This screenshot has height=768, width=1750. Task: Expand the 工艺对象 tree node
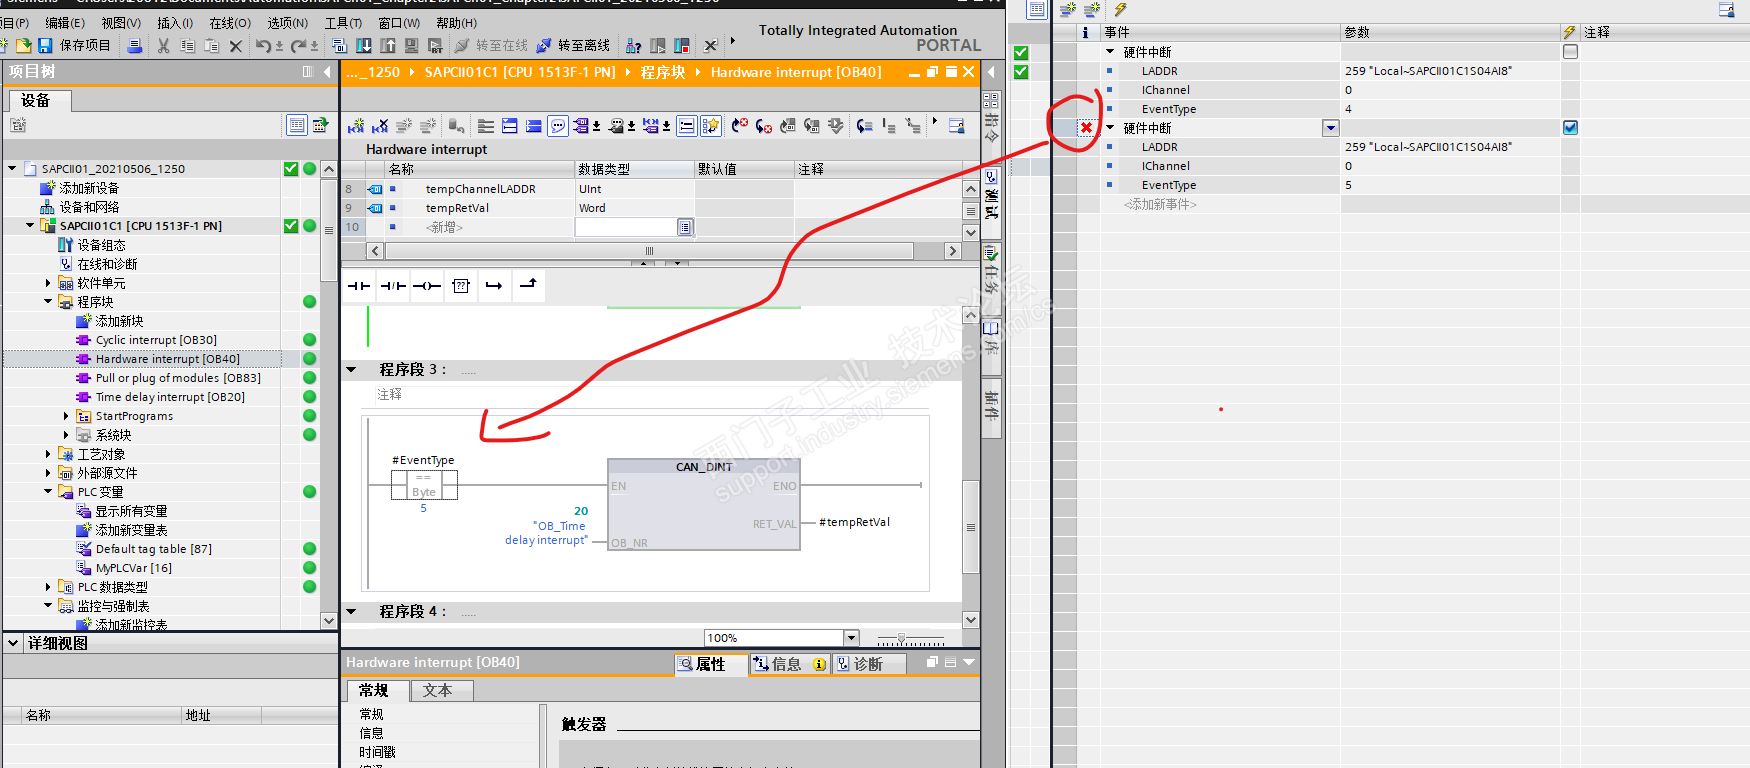pos(48,454)
